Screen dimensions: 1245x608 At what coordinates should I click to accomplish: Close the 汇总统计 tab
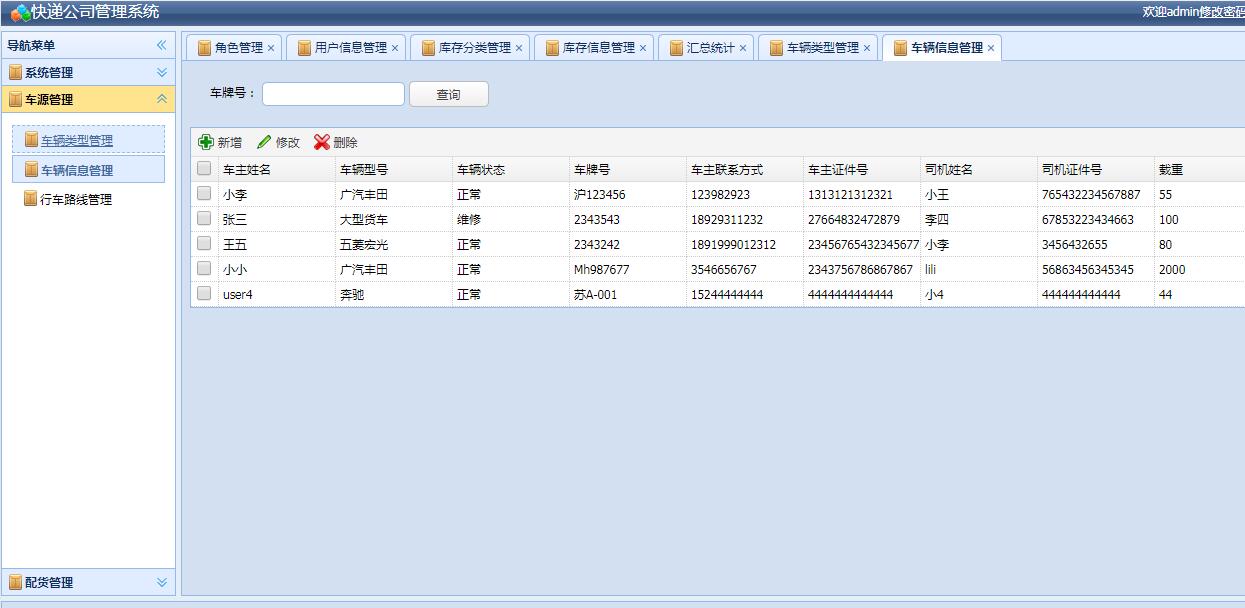[x=743, y=48]
